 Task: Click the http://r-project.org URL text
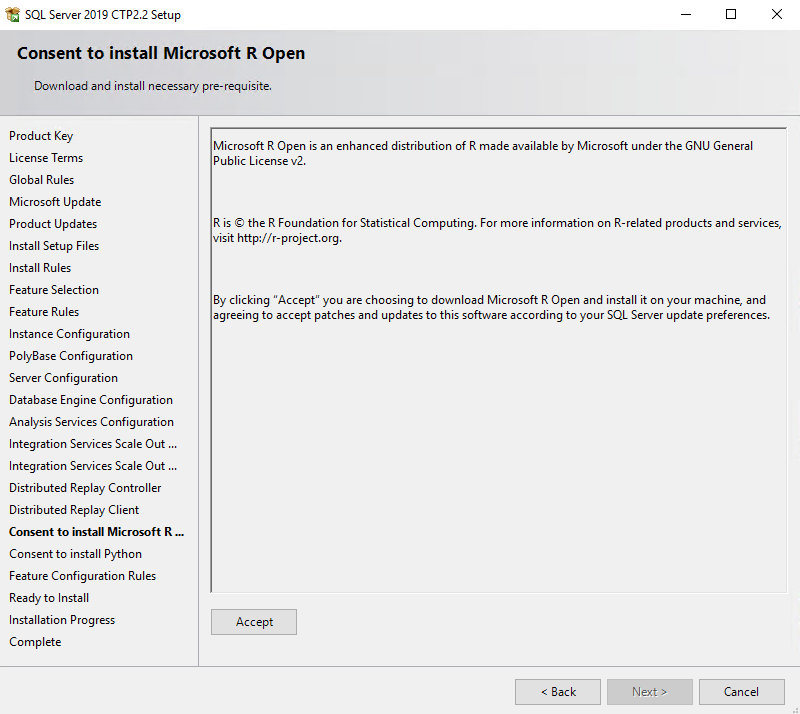tap(288, 238)
